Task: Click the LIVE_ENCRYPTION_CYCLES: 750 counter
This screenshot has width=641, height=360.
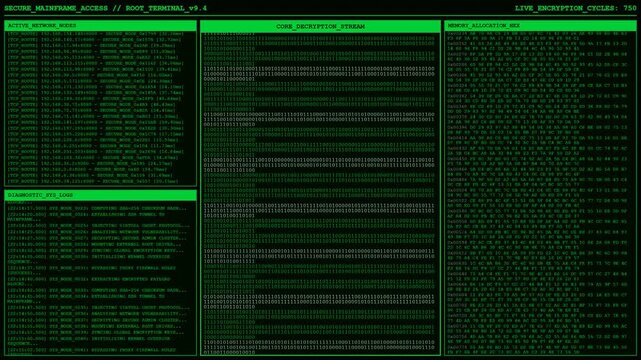Action: pos(575,8)
